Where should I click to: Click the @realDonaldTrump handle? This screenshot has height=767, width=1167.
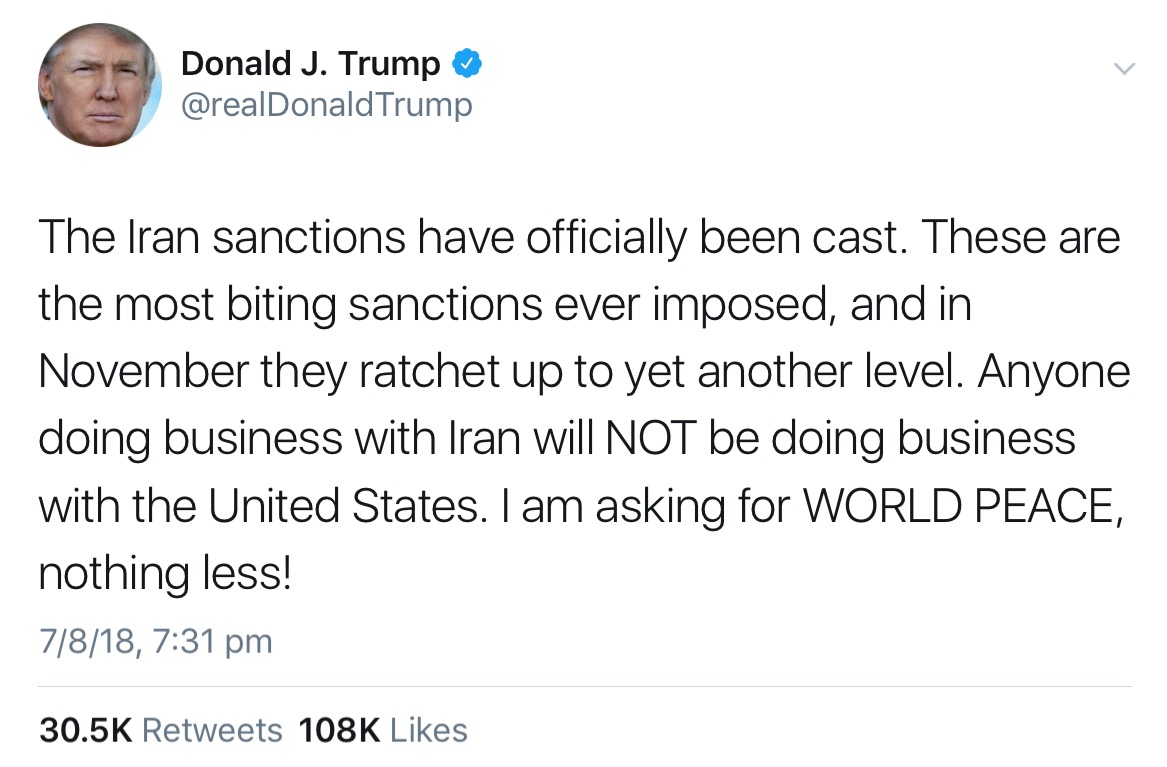click(326, 104)
